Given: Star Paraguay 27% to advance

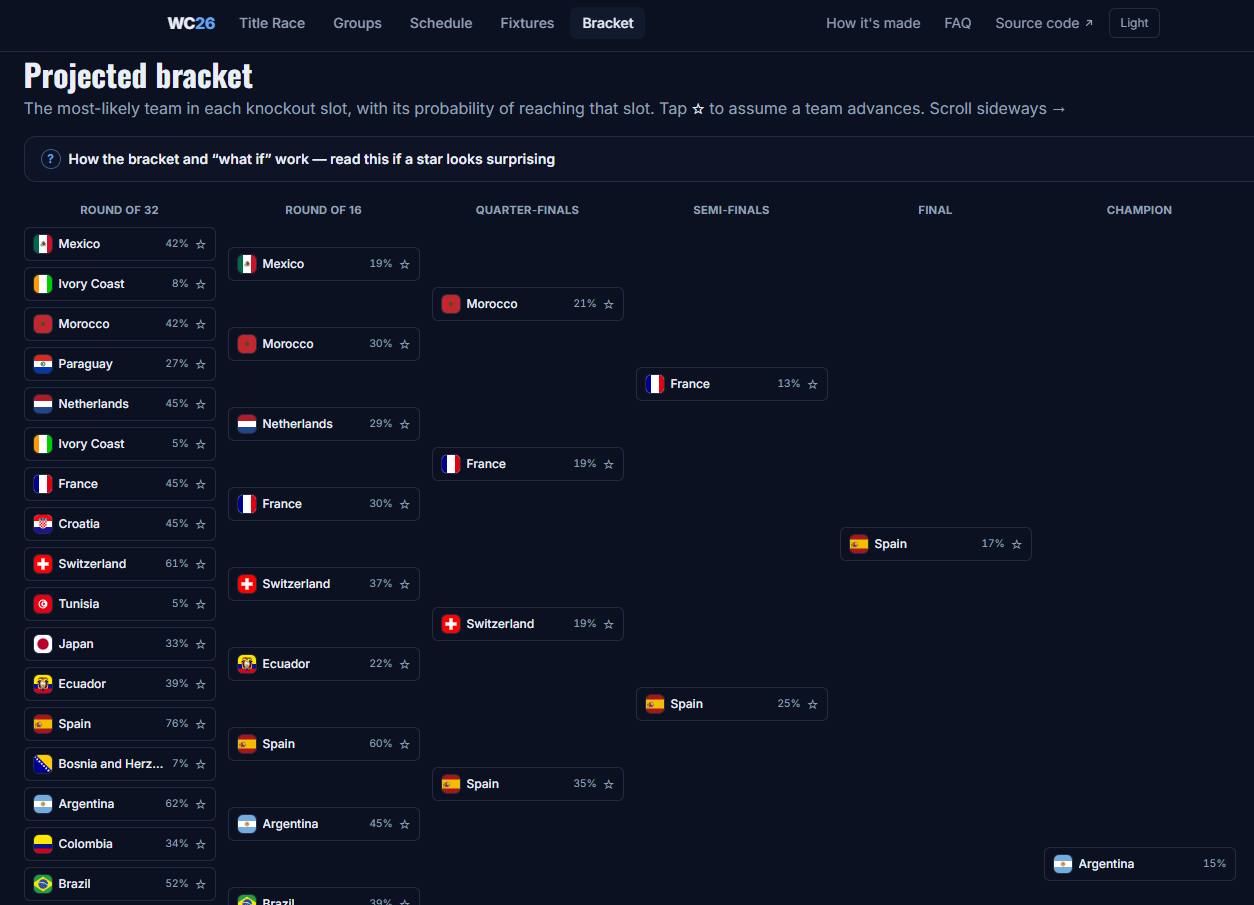Looking at the screenshot, I should click(201, 364).
